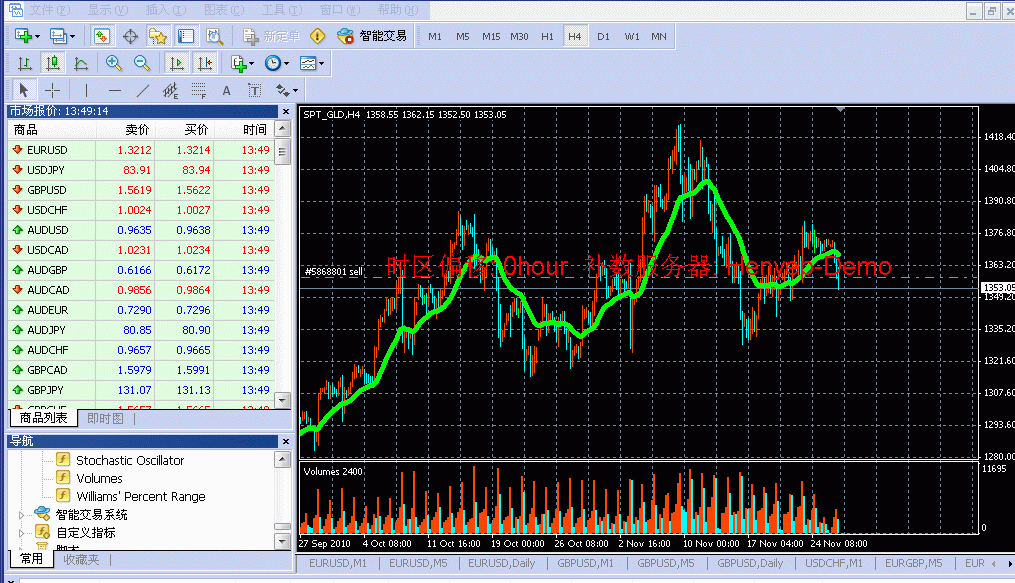Open the indicators list dropdown
Screen dimensions: 1015x583
pyautogui.click(x=241, y=63)
